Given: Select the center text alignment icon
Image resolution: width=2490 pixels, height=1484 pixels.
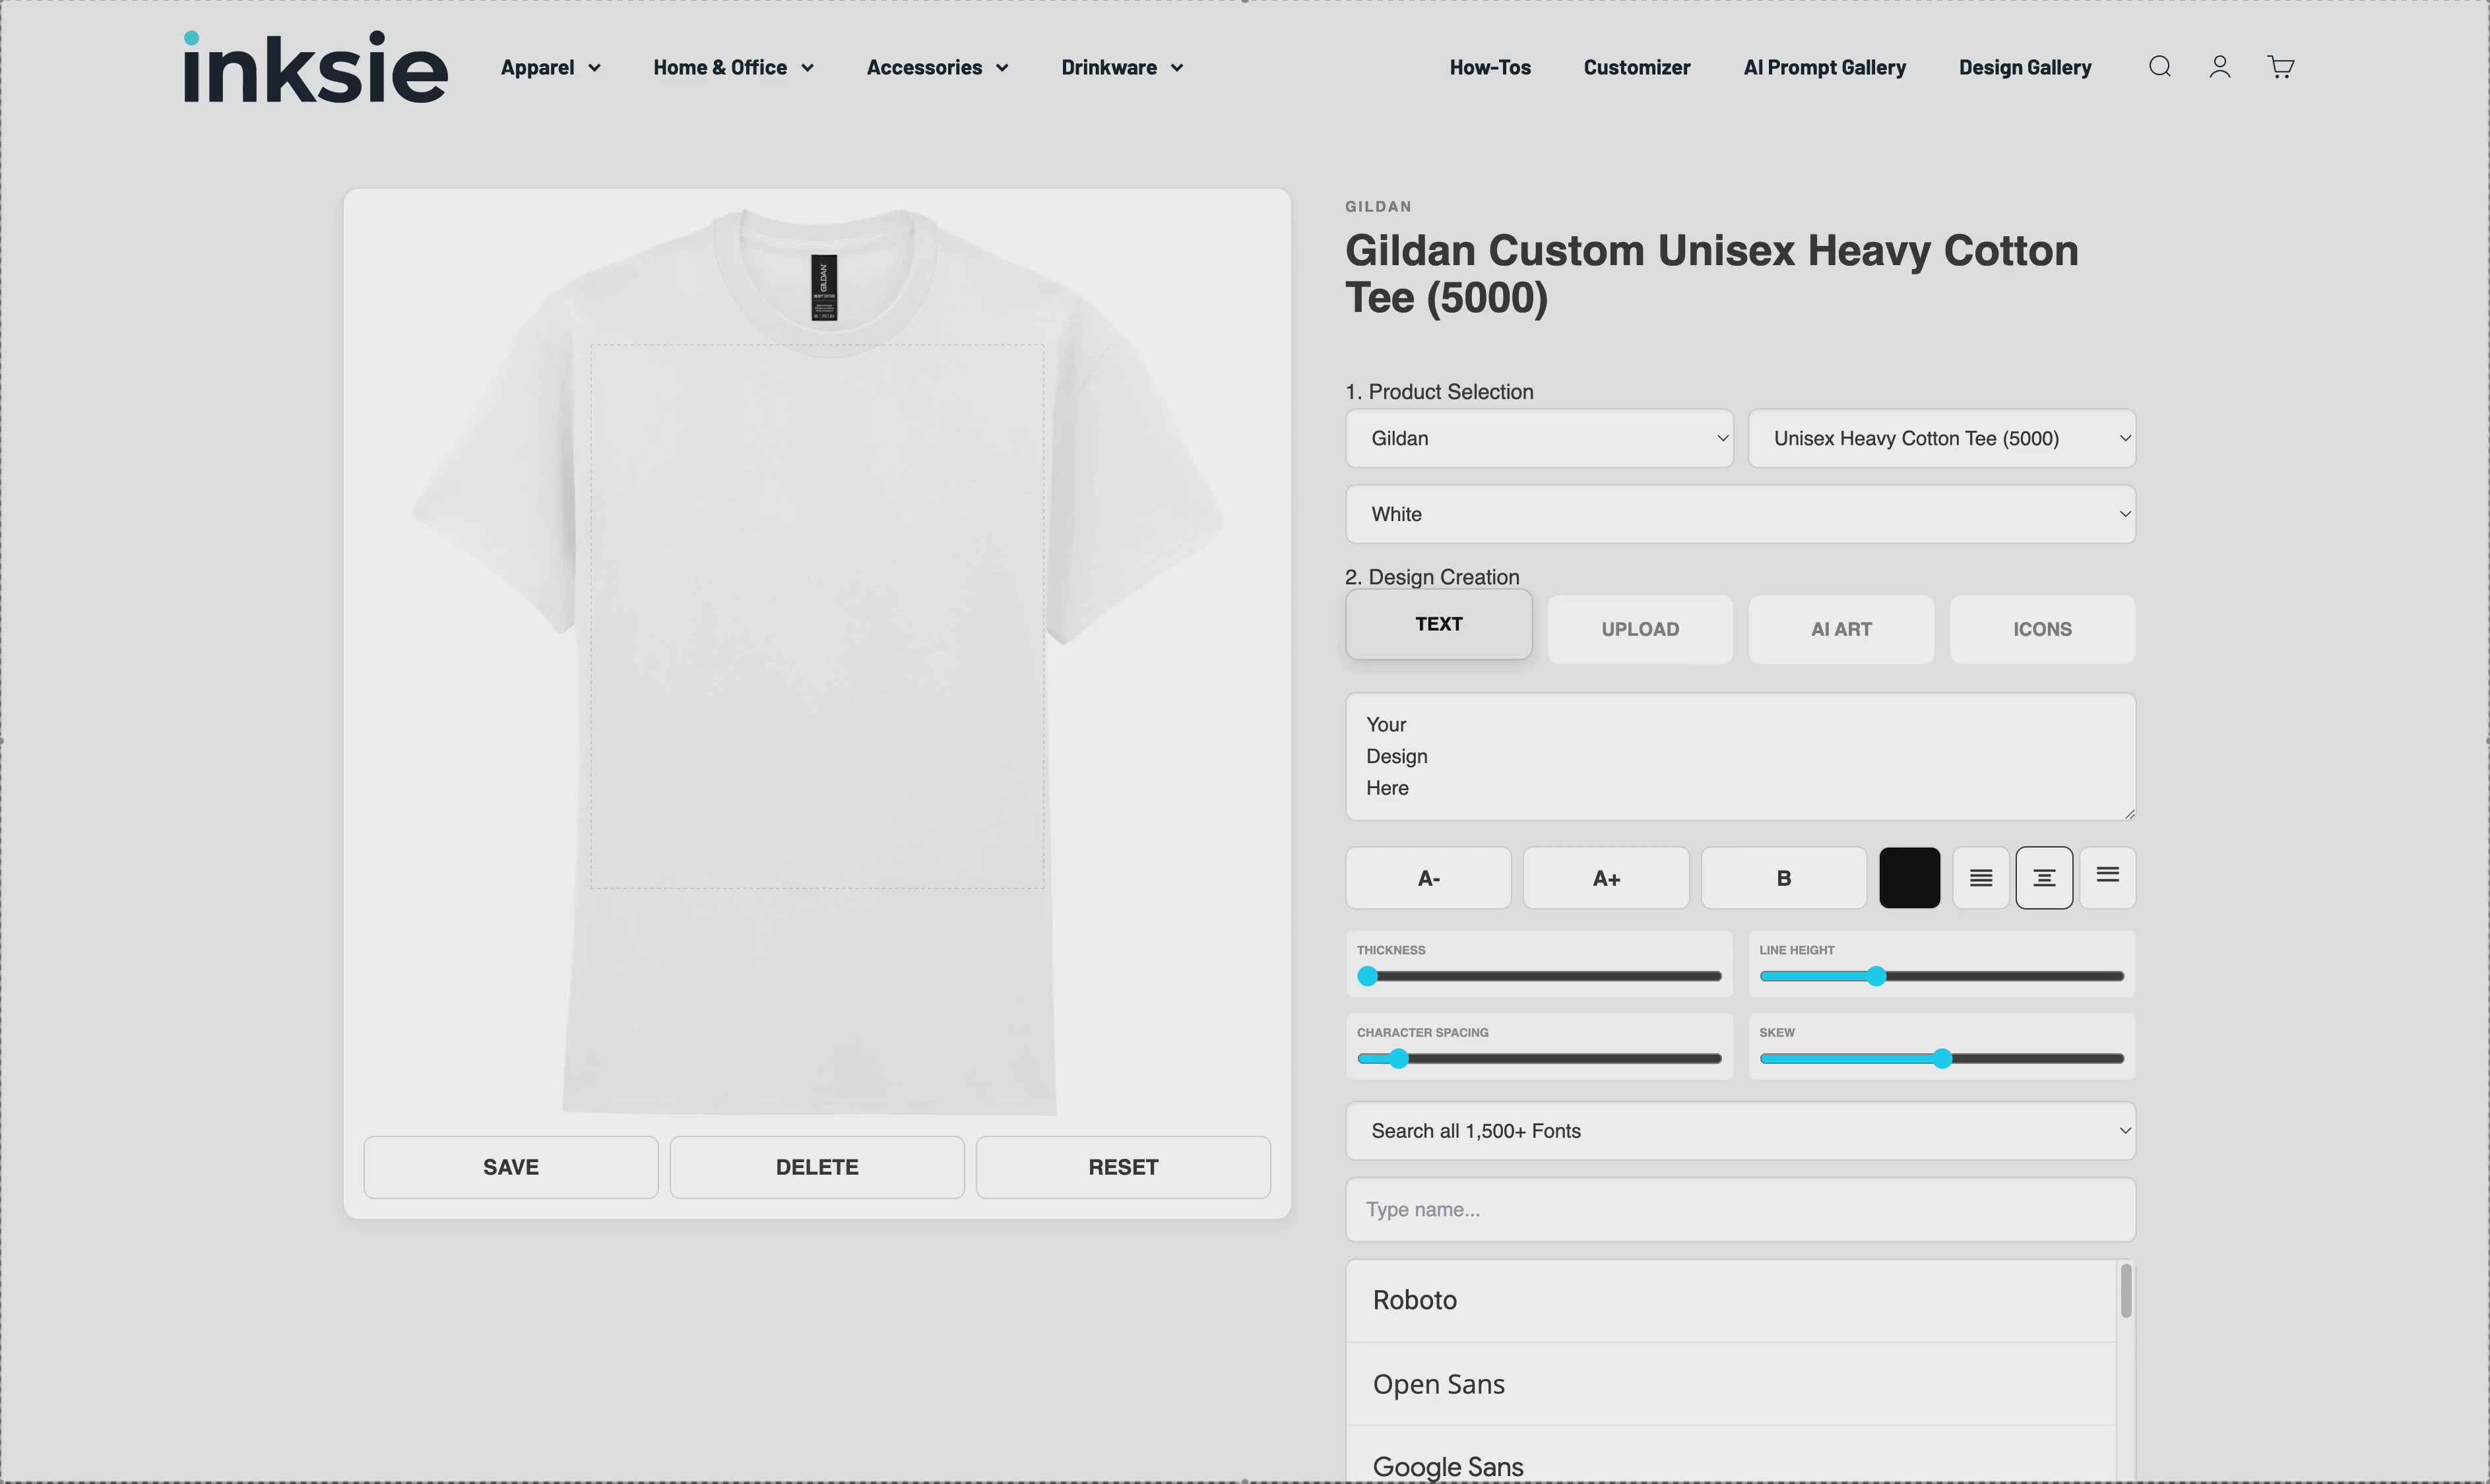Looking at the screenshot, I should (x=2043, y=878).
